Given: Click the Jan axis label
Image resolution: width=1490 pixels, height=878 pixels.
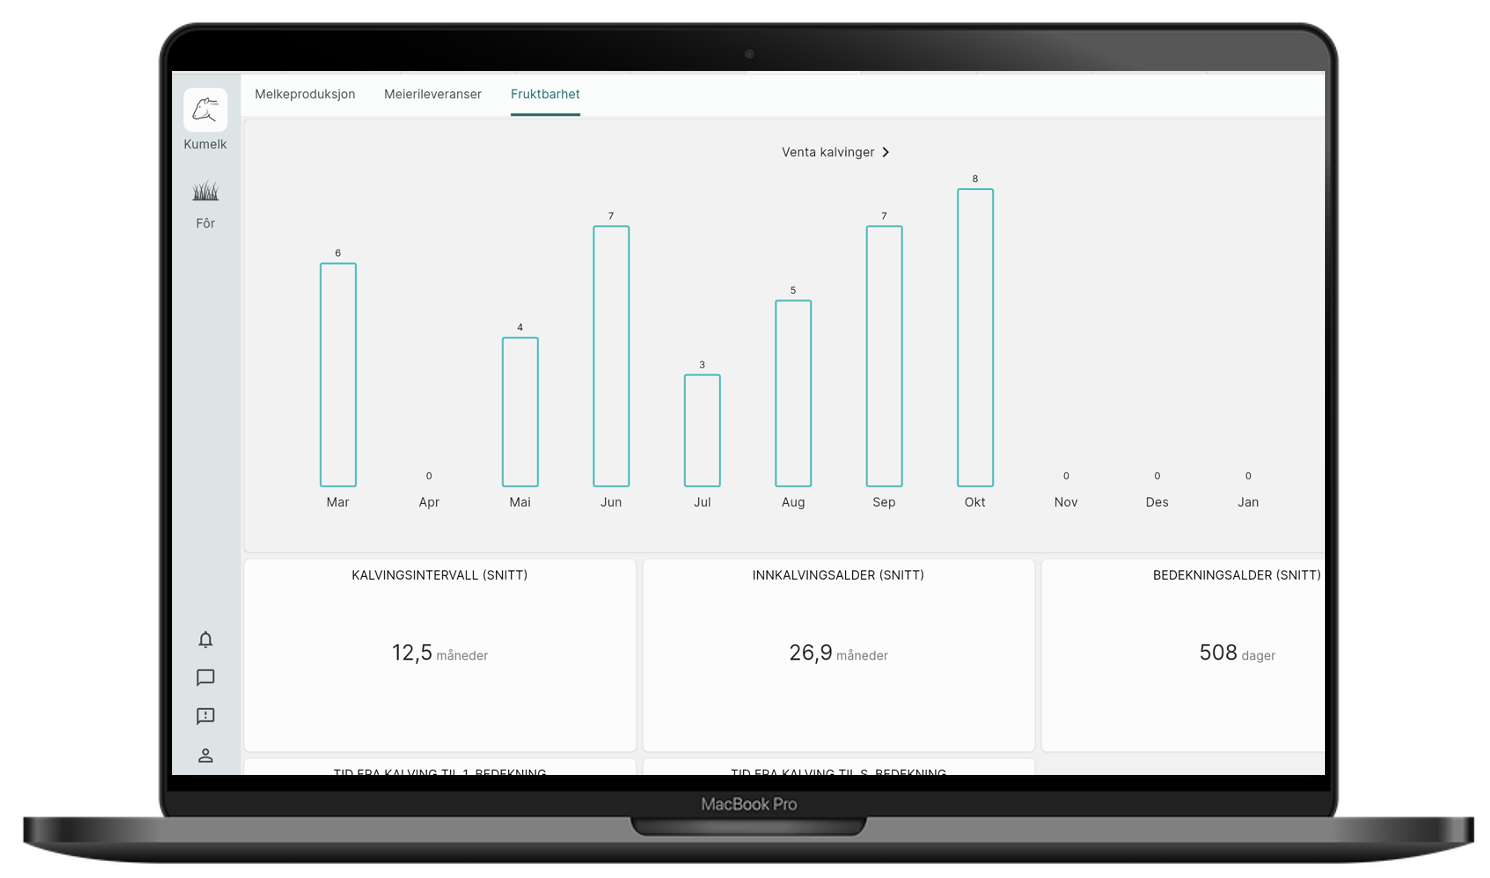Looking at the screenshot, I should [x=1248, y=502].
